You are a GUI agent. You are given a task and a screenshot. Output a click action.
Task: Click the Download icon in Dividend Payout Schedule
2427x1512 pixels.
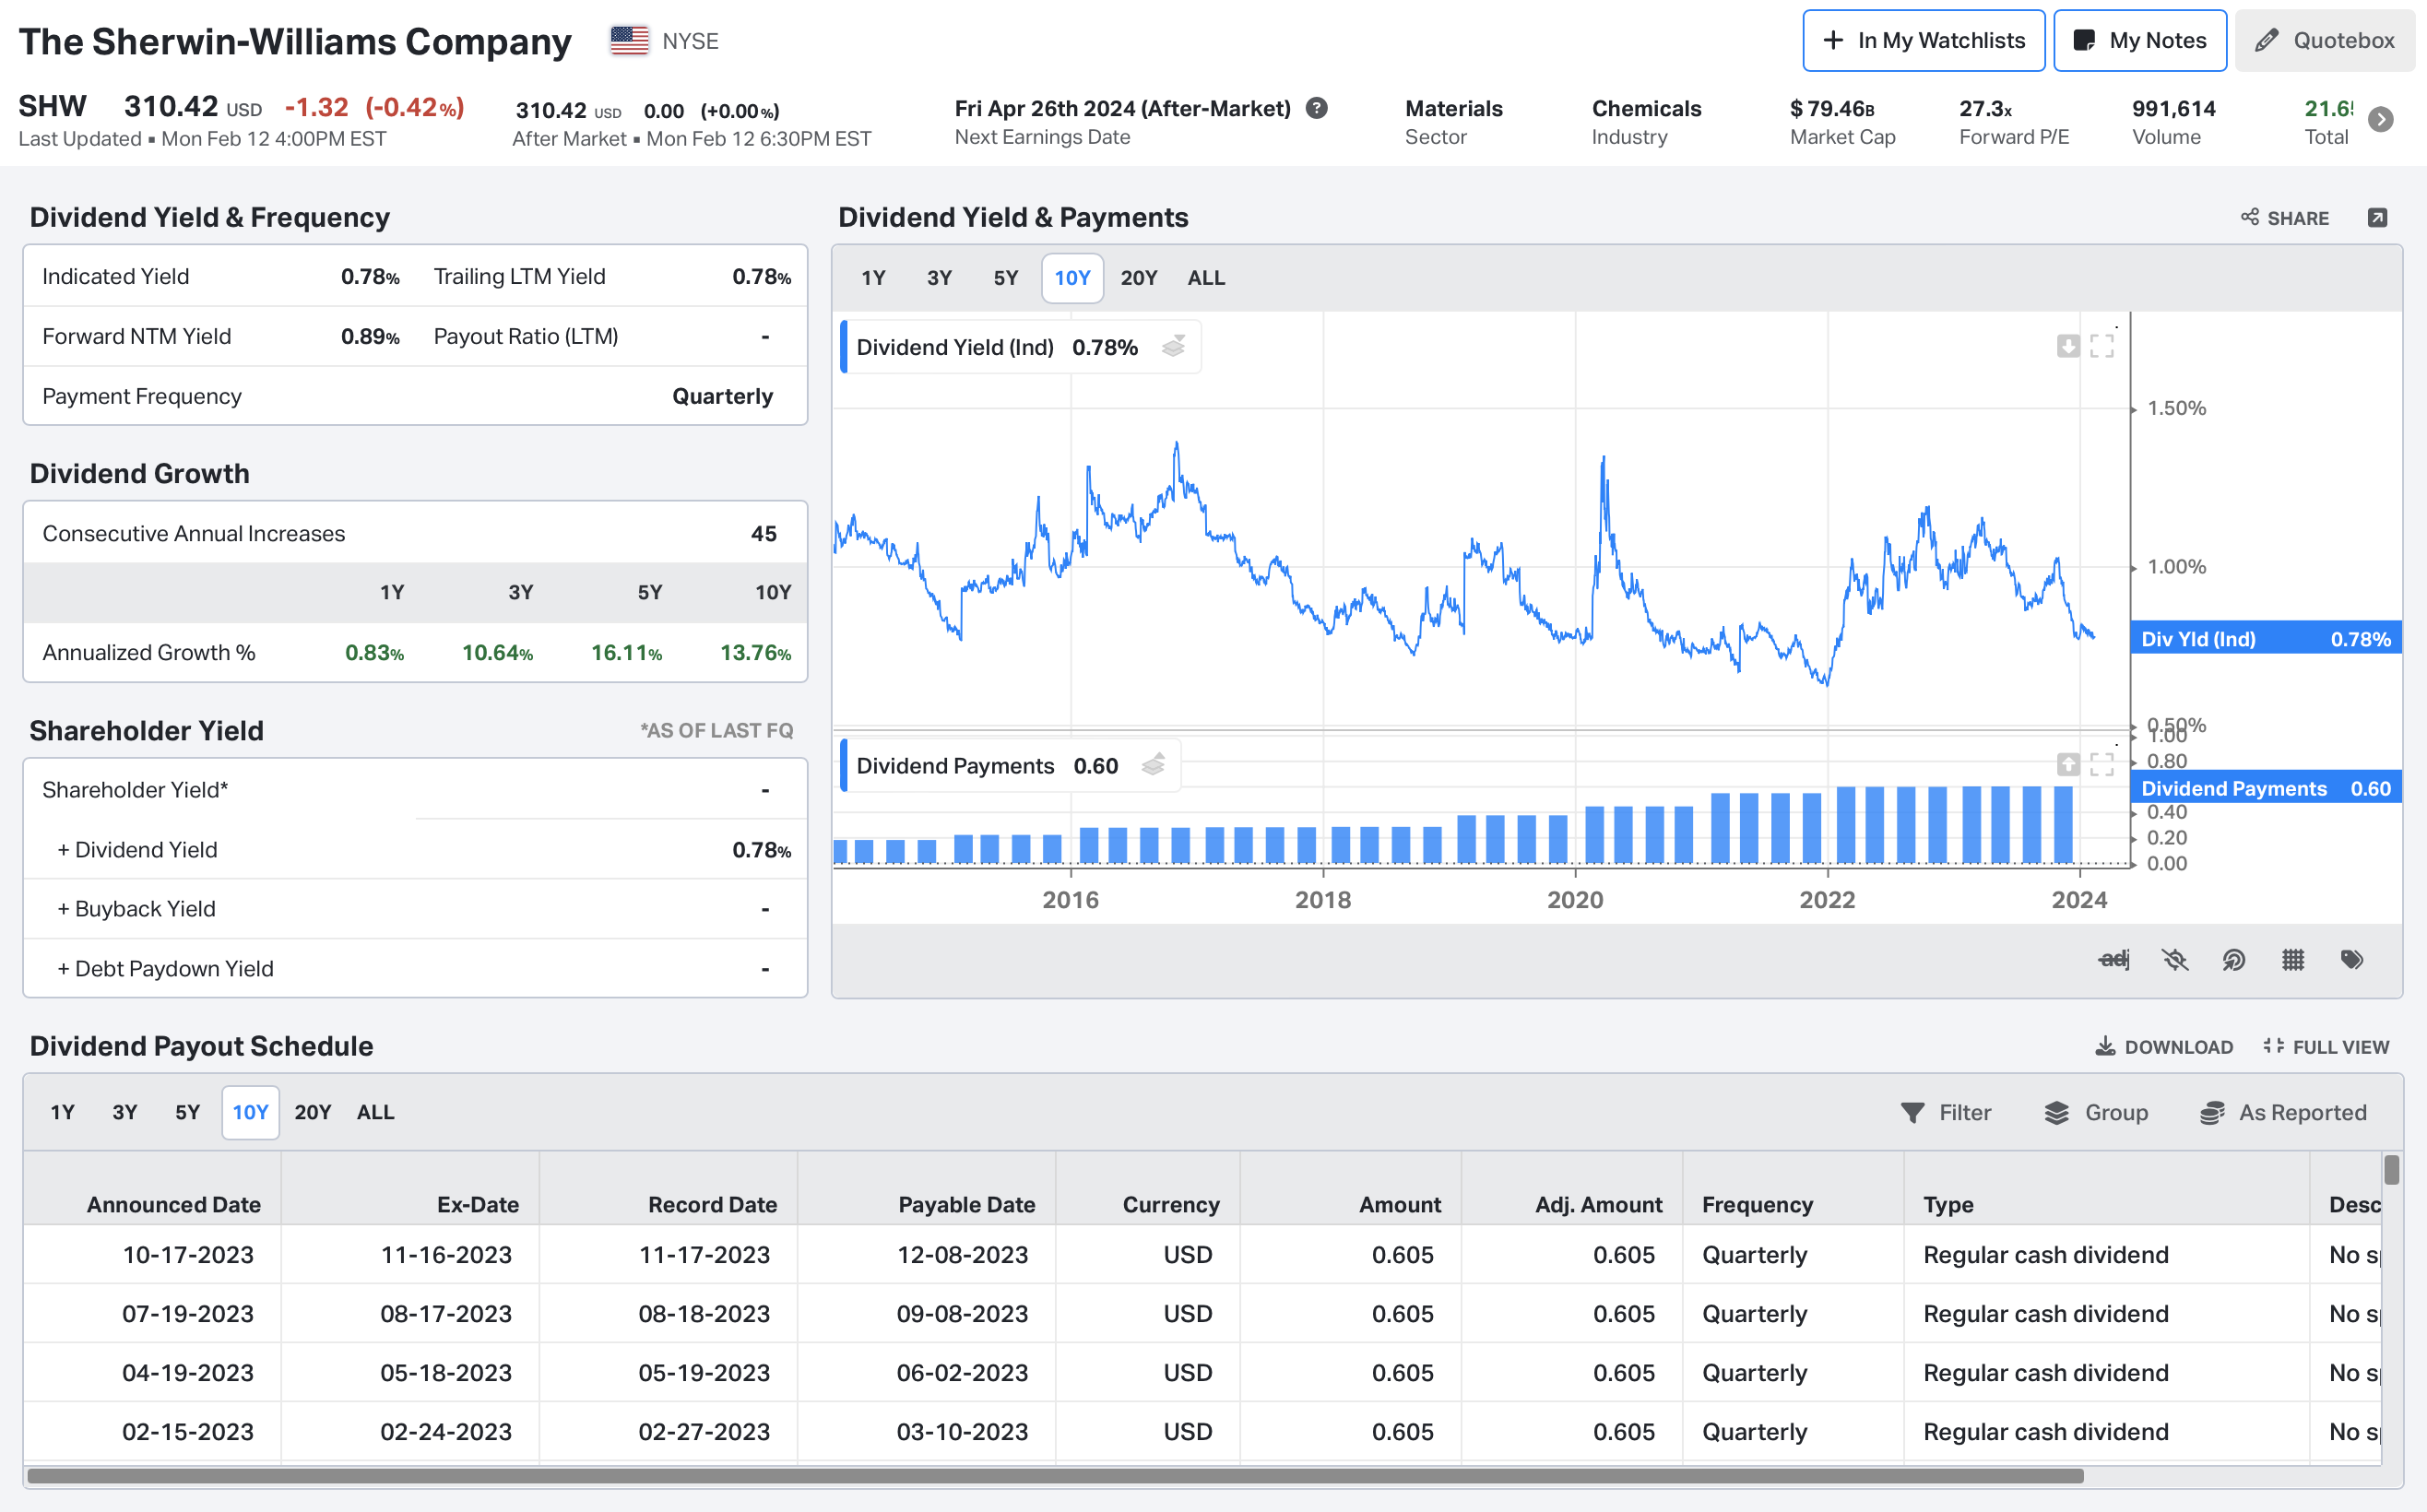click(x=2105, y=1046)
